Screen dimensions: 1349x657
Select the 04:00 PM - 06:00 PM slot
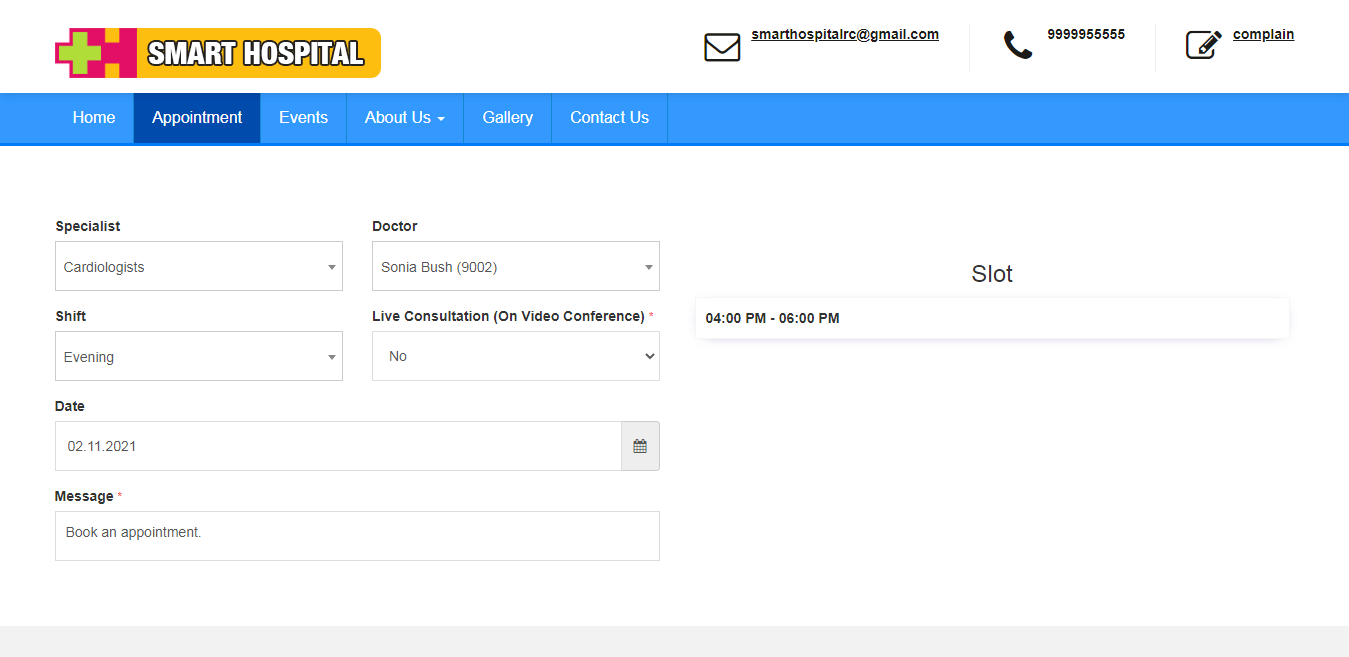point(772,319)
